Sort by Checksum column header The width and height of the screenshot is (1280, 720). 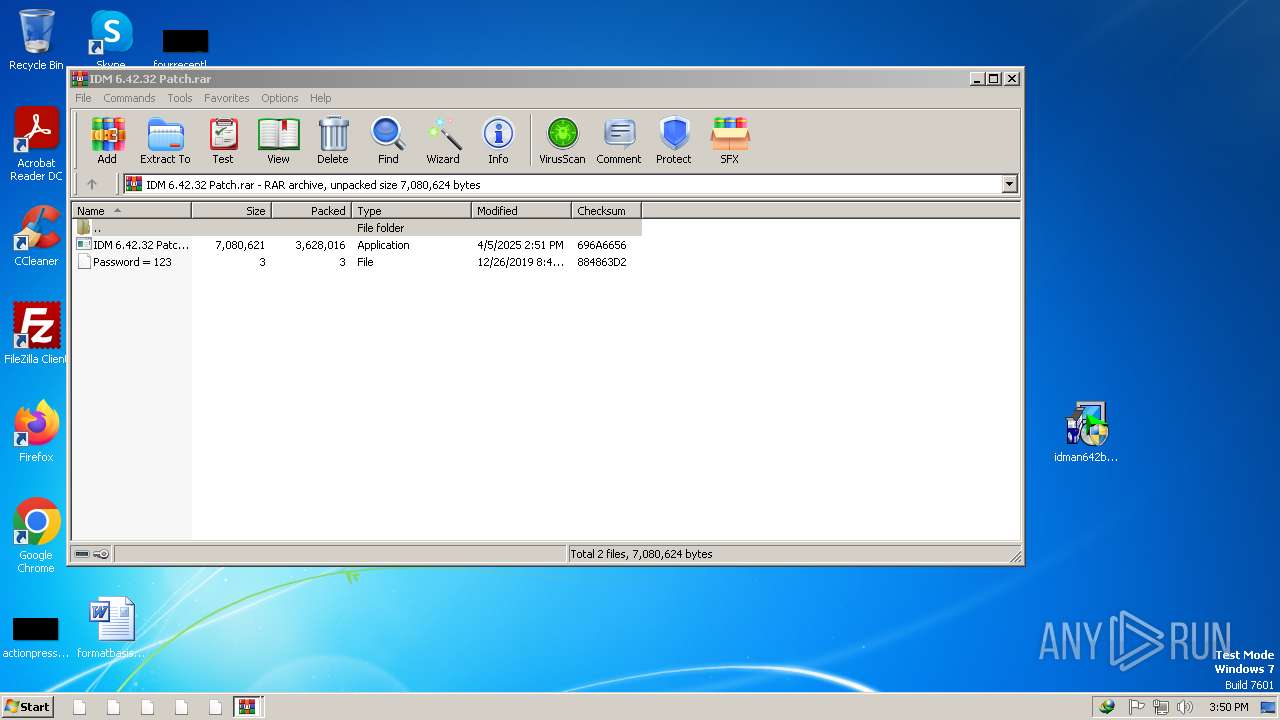(x=606, y=211)
